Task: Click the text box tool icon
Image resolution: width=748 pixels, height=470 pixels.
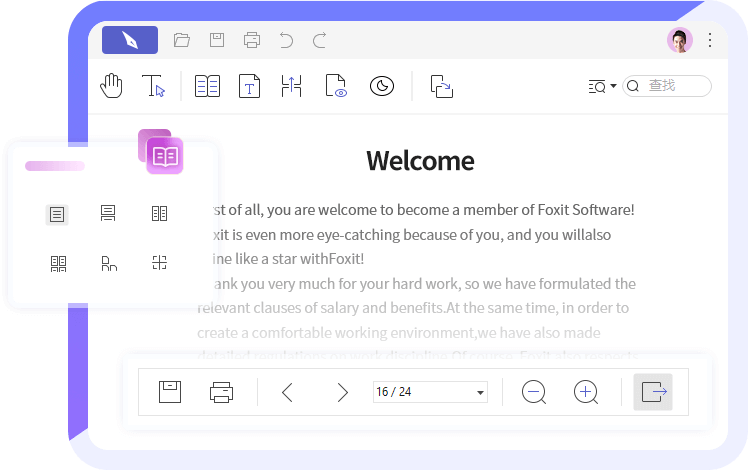Action: coord(249,87)
